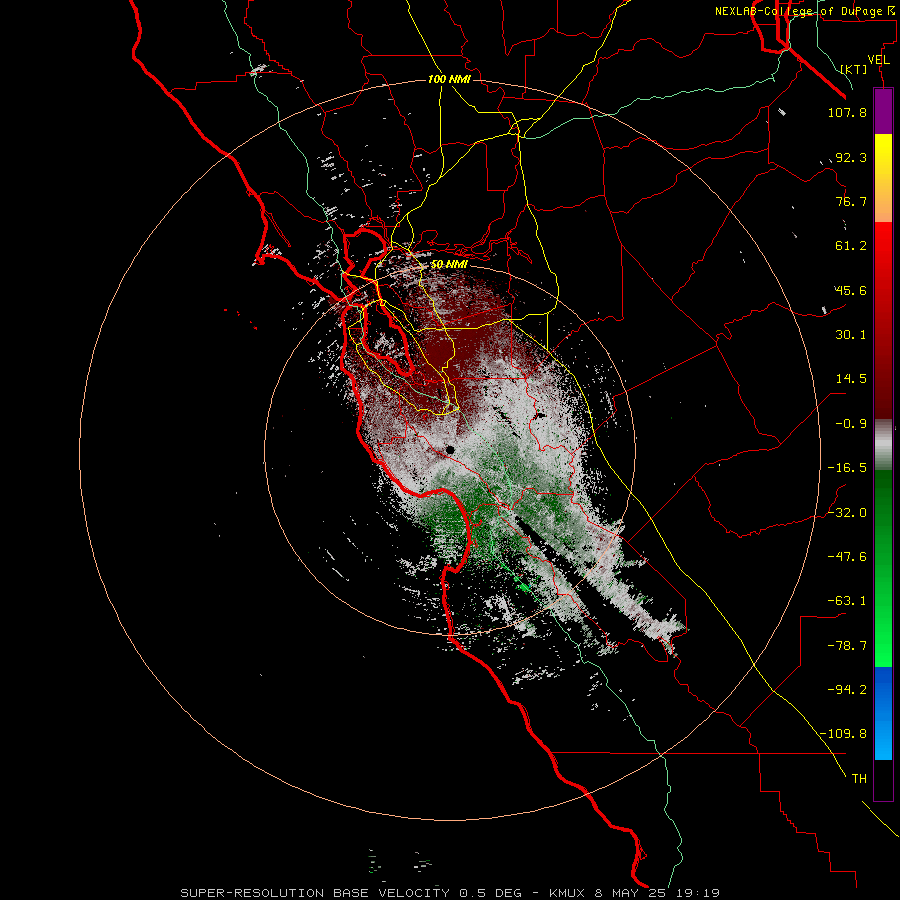Click the 45.6 velocity scale label
The image size is (900, 900).
click(x=851, y=290)
